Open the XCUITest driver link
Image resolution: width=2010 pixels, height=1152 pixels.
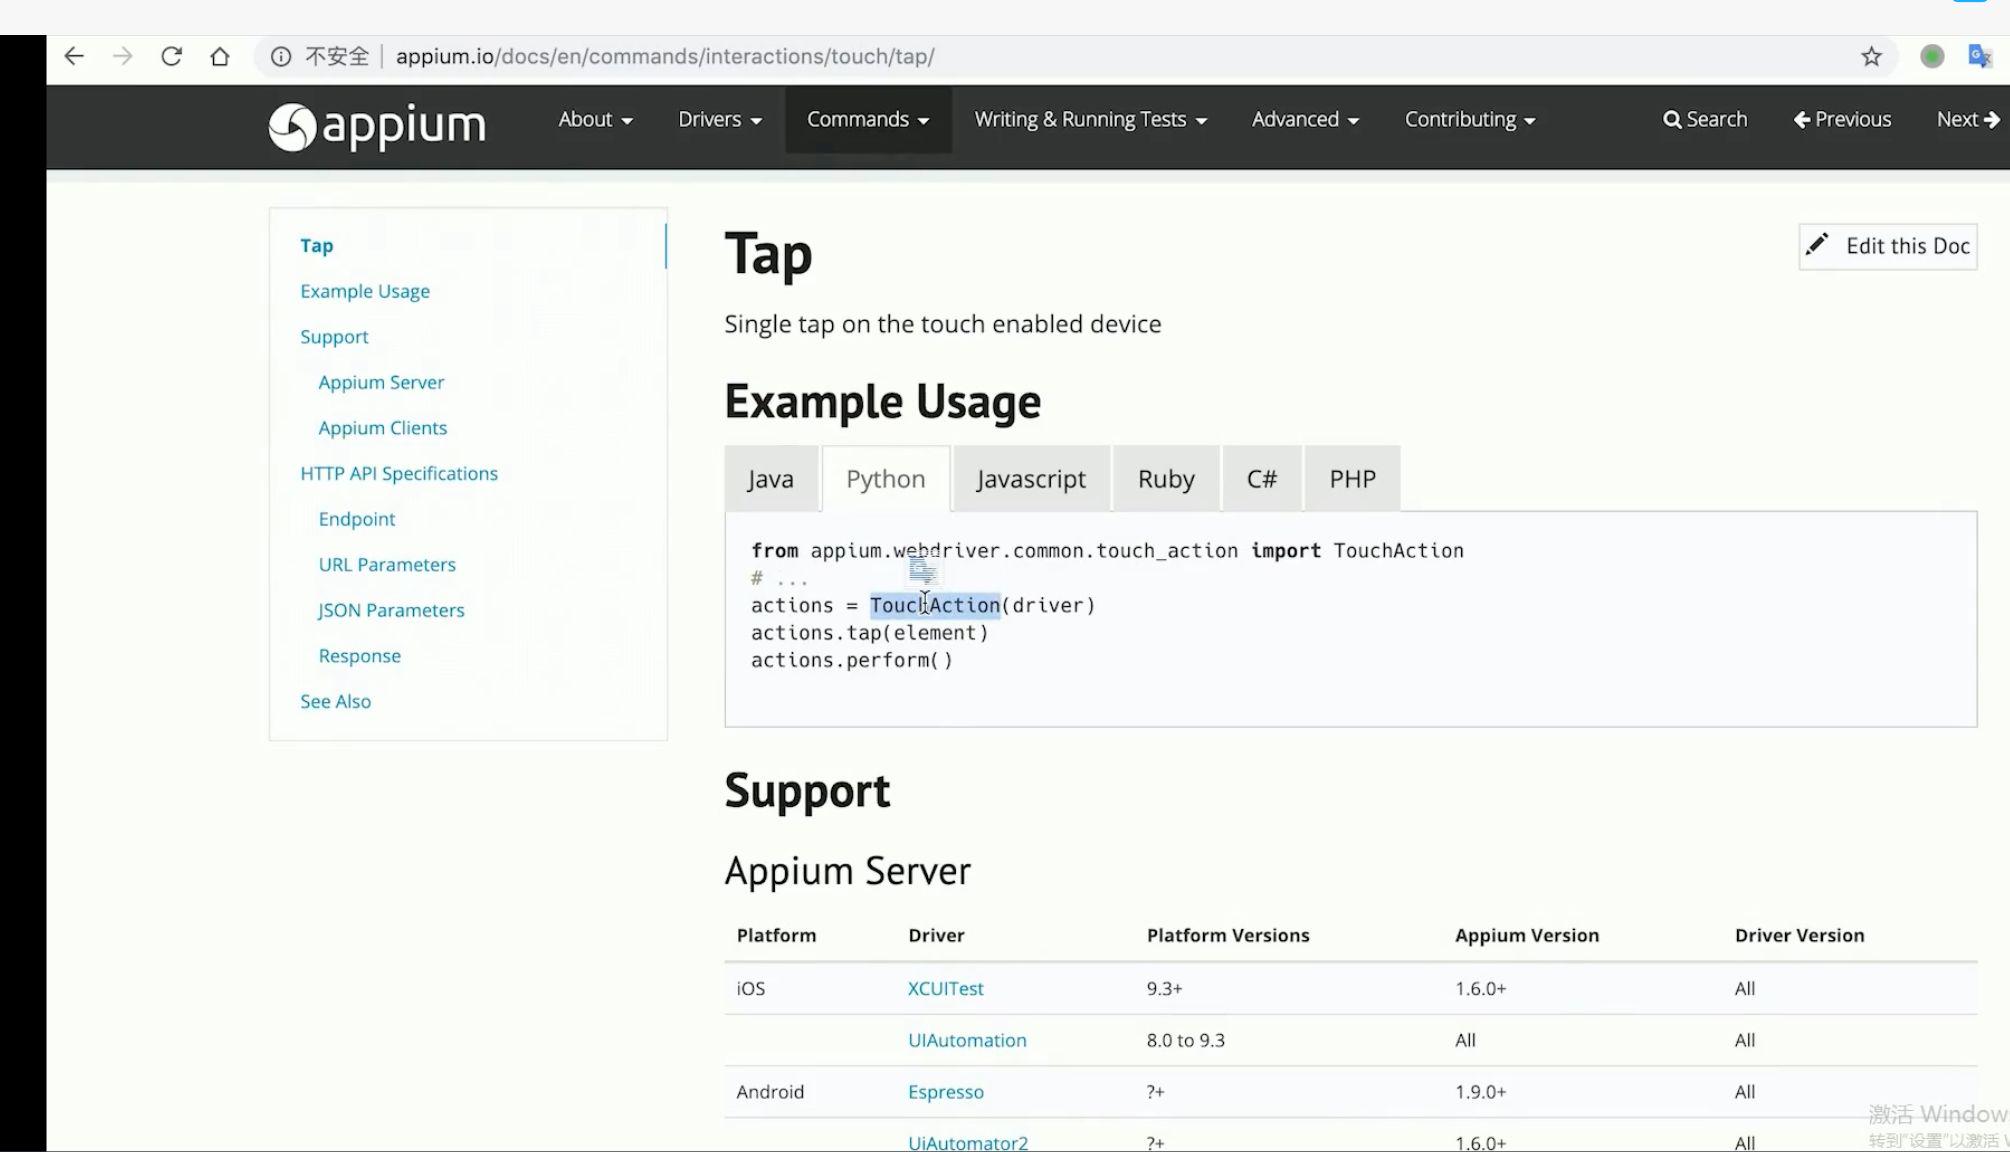point(946,988)
